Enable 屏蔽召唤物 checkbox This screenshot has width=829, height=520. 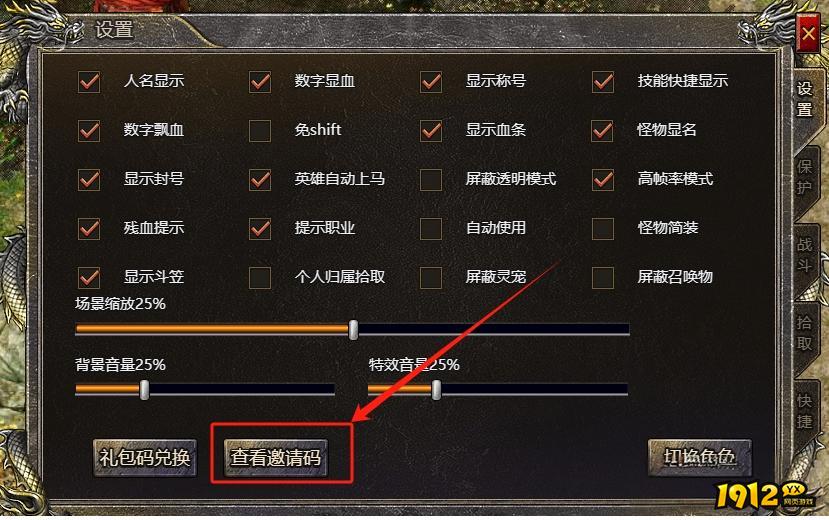click(603, 277)
